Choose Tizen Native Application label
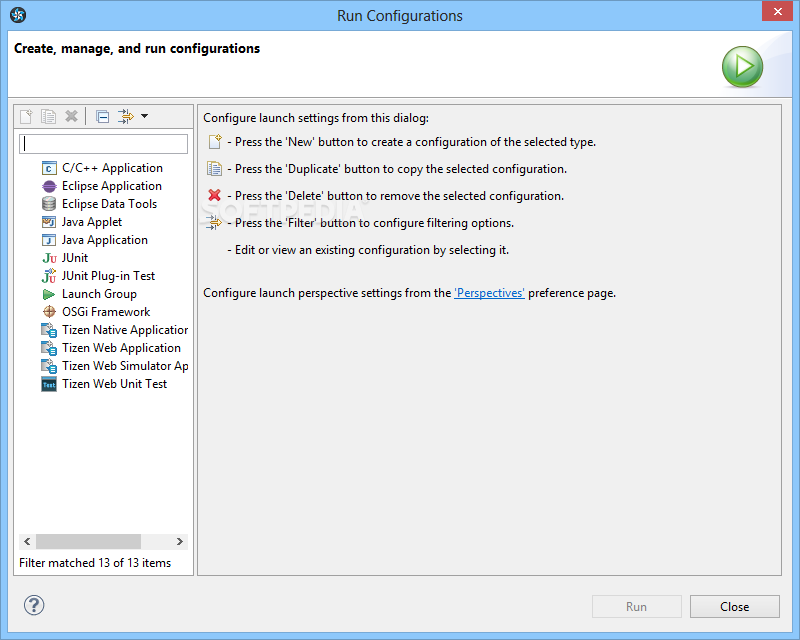Viewport: 800px width, 640px height. click(x=125, y=330)
